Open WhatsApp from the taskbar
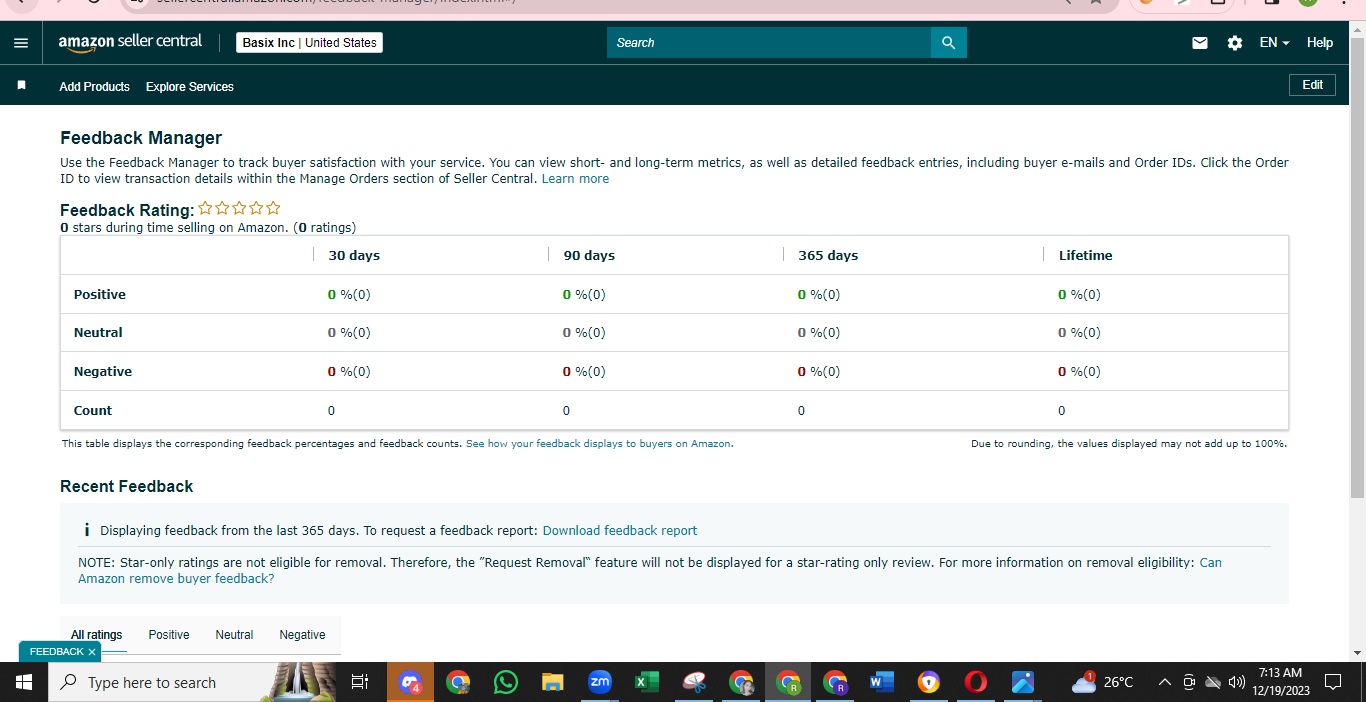The image size is (1366, 702). 506,682
